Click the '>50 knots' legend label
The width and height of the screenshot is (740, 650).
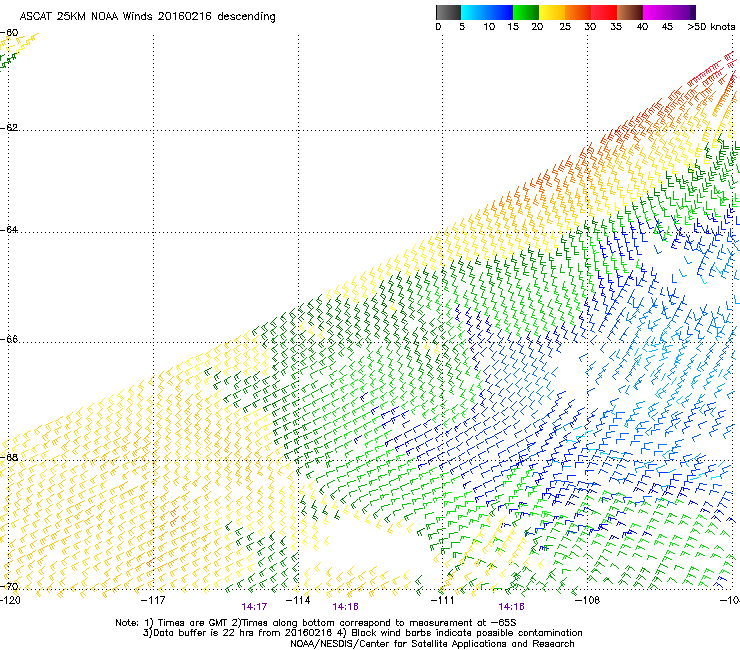tap(711, 27)
